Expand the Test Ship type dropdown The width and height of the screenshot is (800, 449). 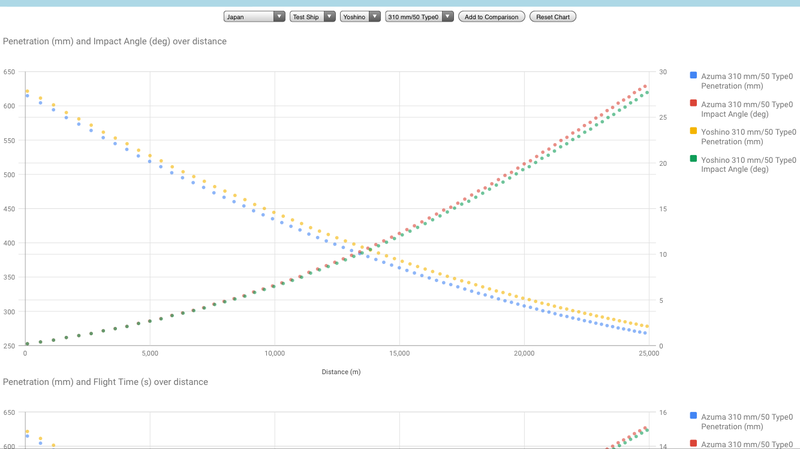312,17
